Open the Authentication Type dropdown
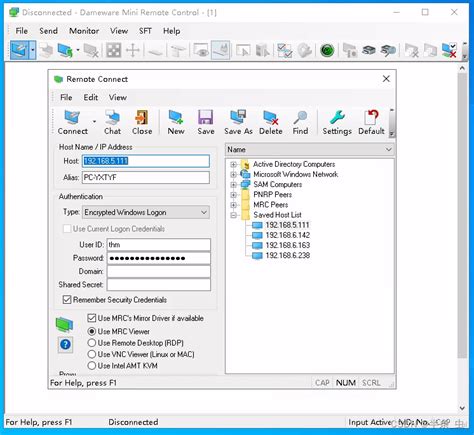Image resolution: width=474 pixels, height=435 pixels. tap(146, 212)
